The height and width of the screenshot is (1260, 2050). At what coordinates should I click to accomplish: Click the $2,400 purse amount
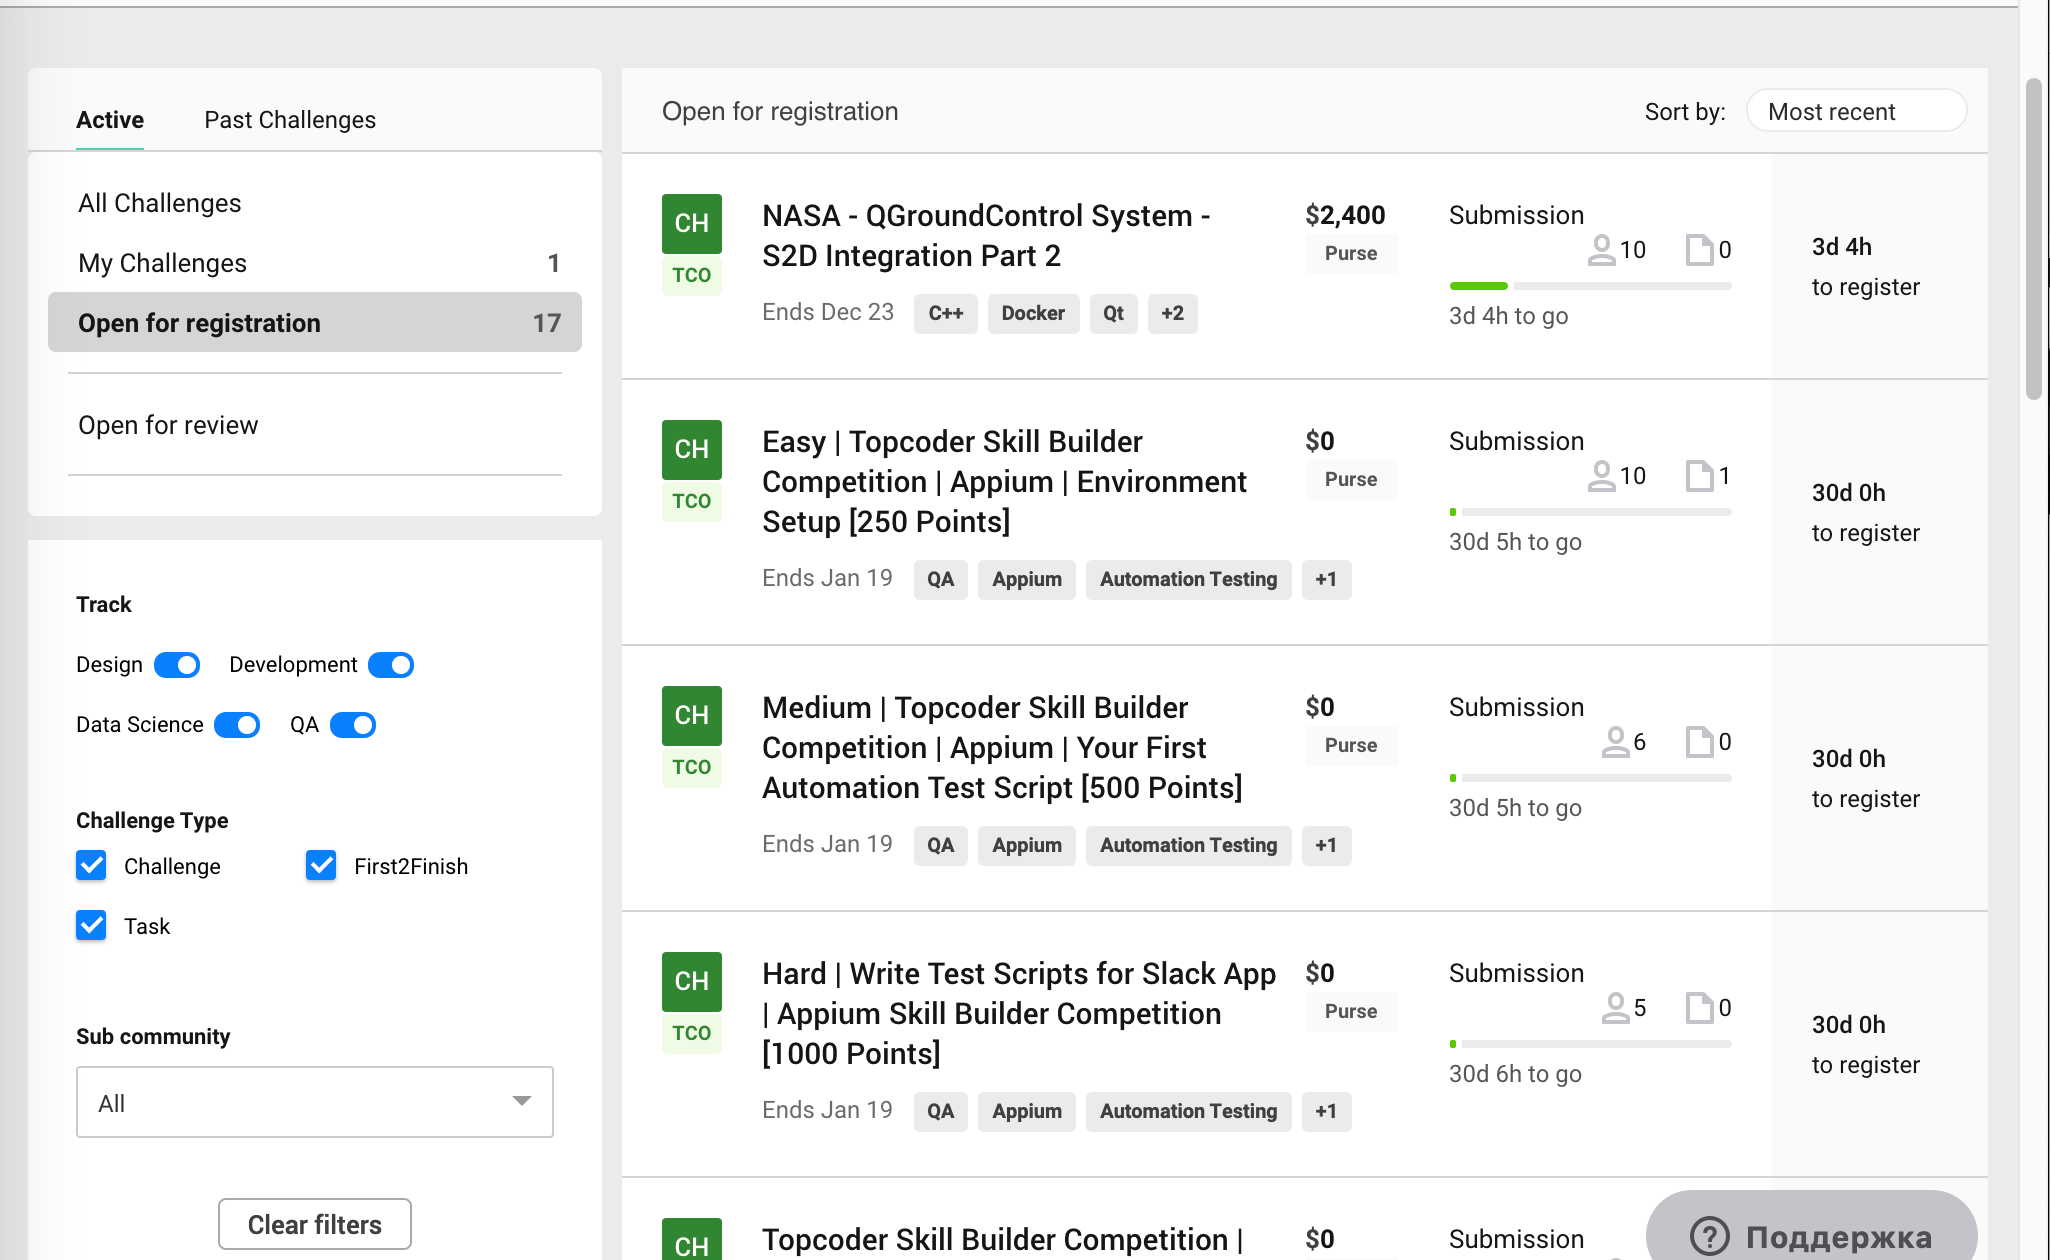pos(1345,215)
